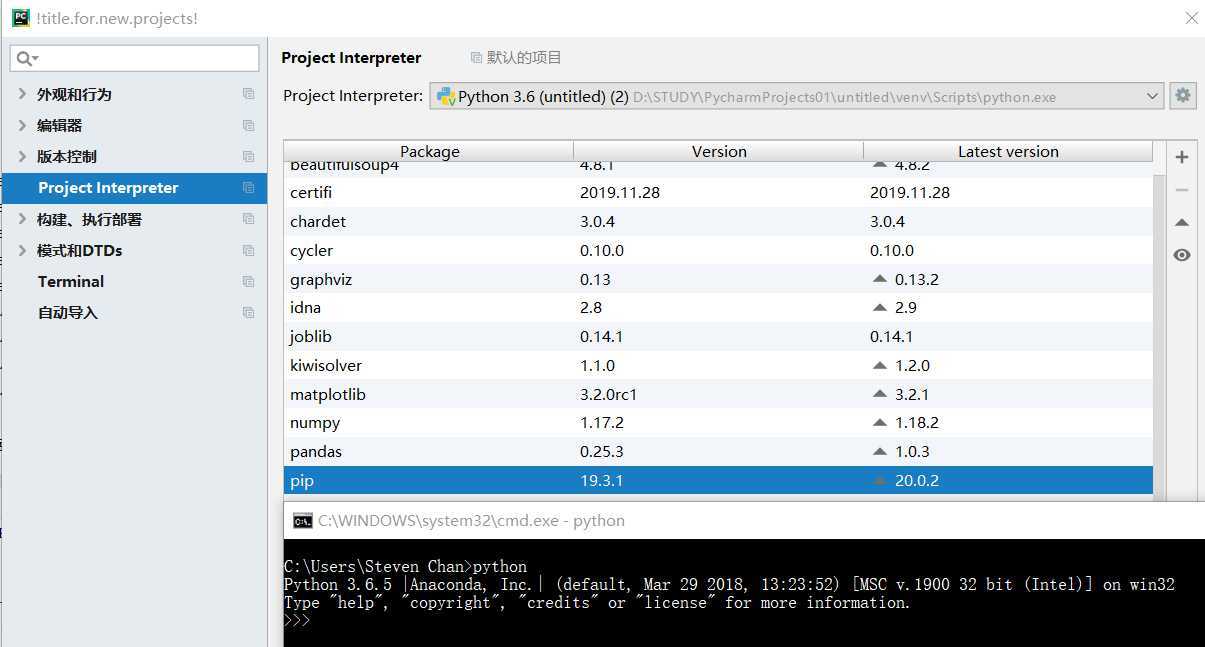Click the cmd.exe - python window title bar
The width and height of the screenshot is (1205, 647).
coord(744,521)
